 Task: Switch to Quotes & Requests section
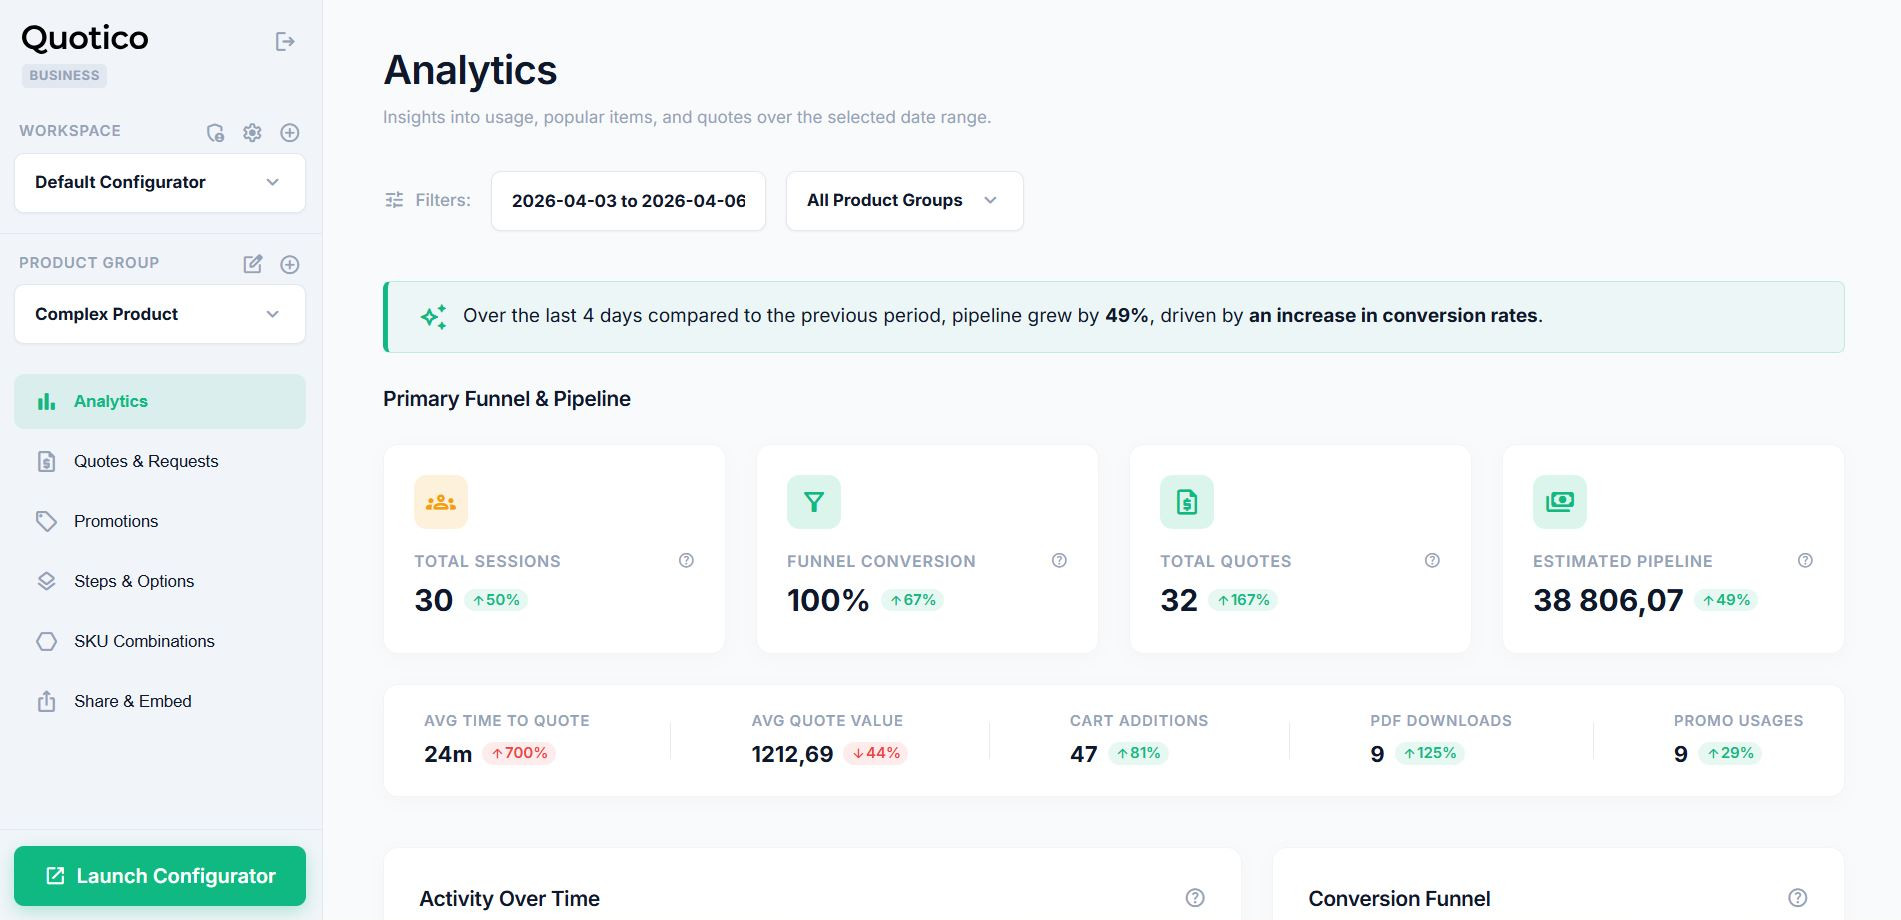(x=146, y=461)
